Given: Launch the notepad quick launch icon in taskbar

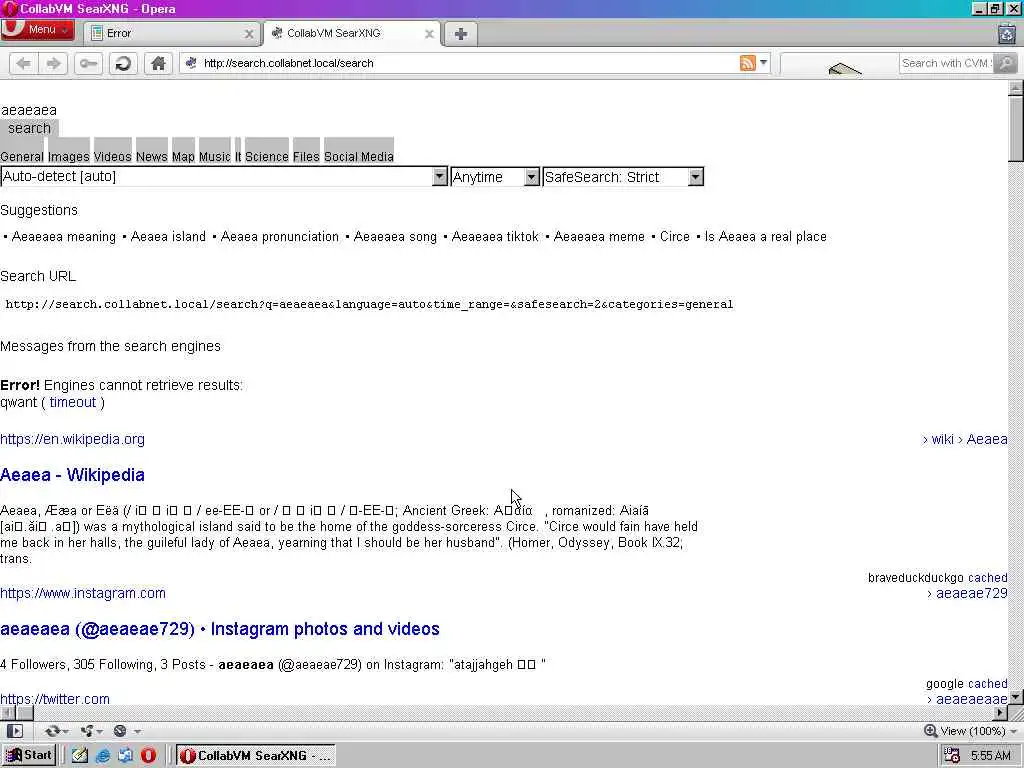Looking at the screenshot, I should pos(80,756).
